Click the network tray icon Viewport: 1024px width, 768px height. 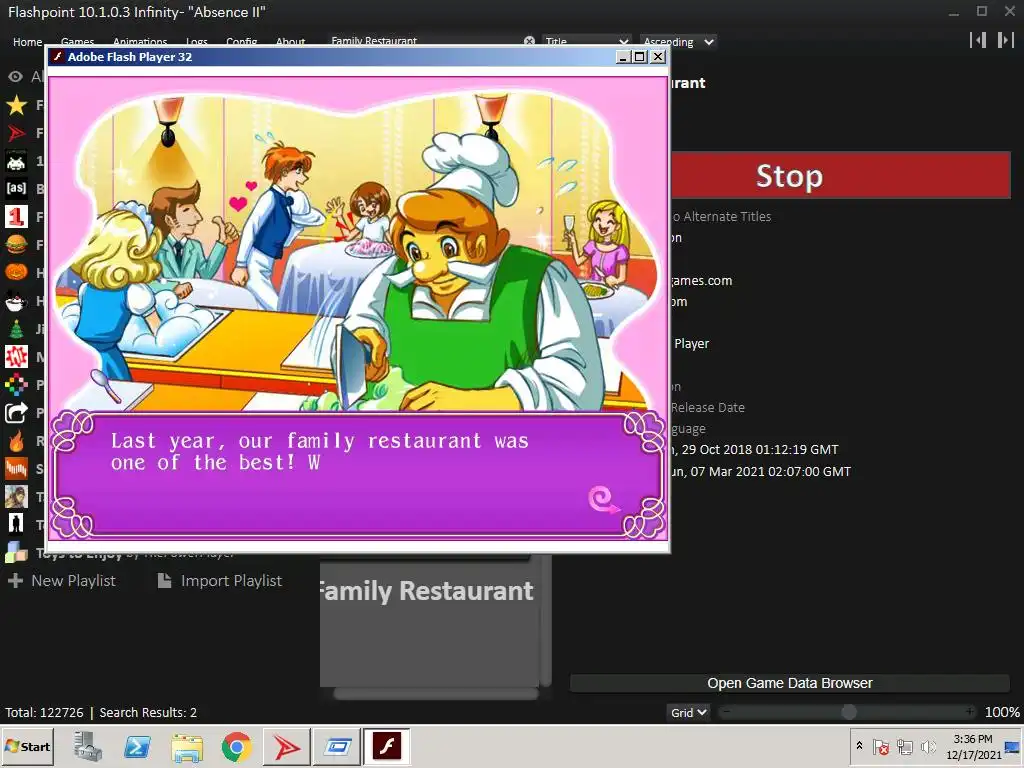[x=904, y=746]
